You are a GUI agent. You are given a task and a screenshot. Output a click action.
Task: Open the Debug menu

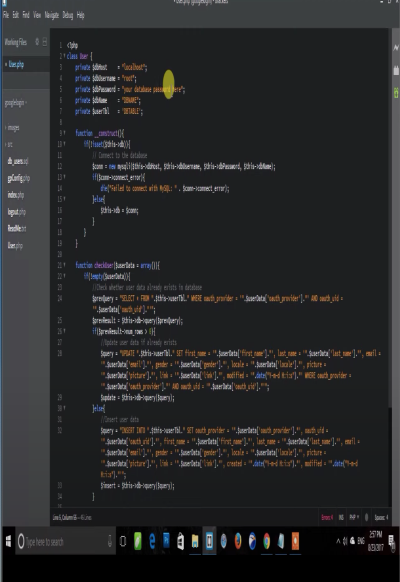coord(68,15)
